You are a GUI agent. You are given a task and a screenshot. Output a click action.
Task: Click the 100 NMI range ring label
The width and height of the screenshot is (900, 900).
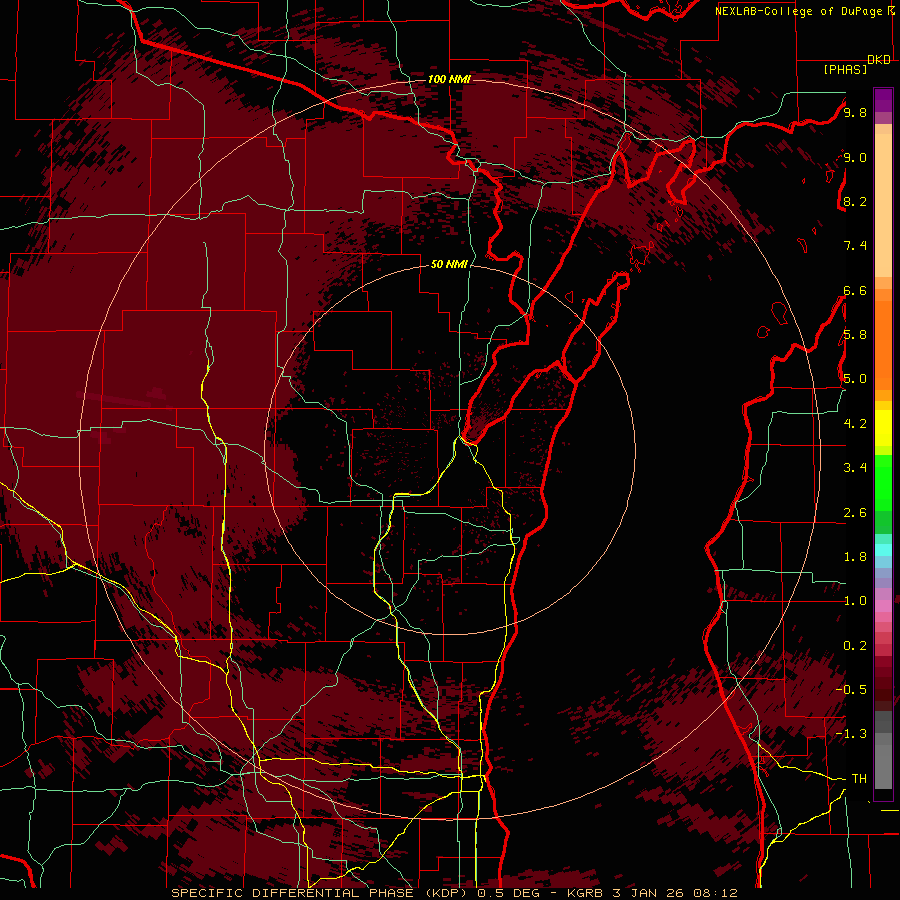pos(449,79)
